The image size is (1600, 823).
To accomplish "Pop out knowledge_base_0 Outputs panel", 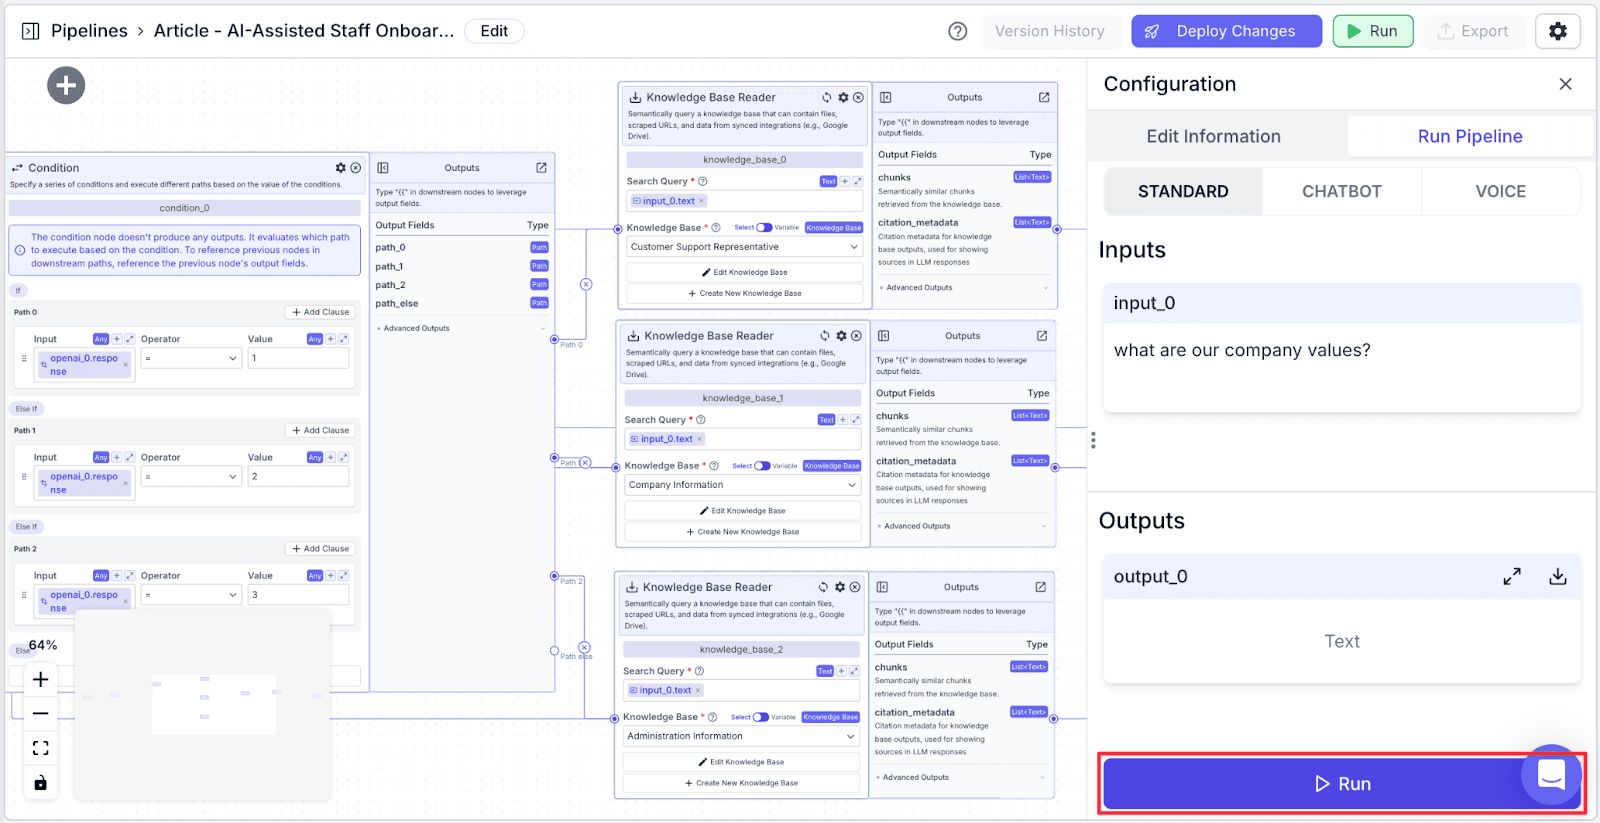I will 1044,97.
